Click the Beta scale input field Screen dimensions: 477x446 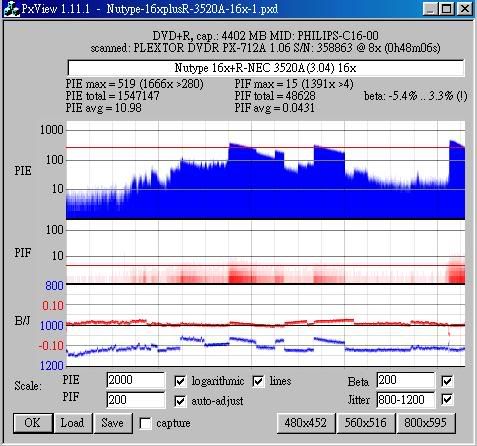click(406, 380)
